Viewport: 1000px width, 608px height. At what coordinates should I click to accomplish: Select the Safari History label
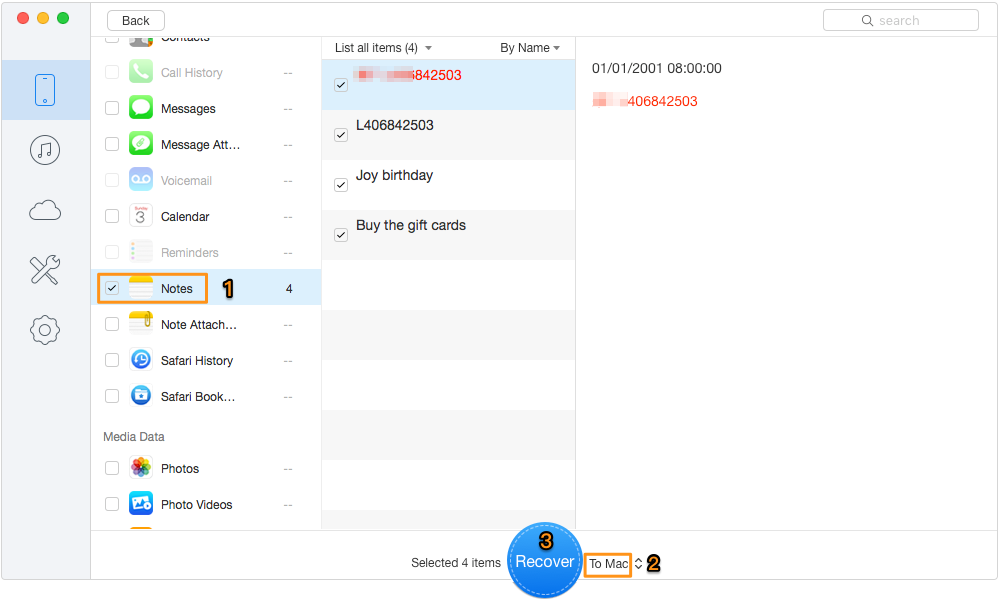(x=197, y=360)
